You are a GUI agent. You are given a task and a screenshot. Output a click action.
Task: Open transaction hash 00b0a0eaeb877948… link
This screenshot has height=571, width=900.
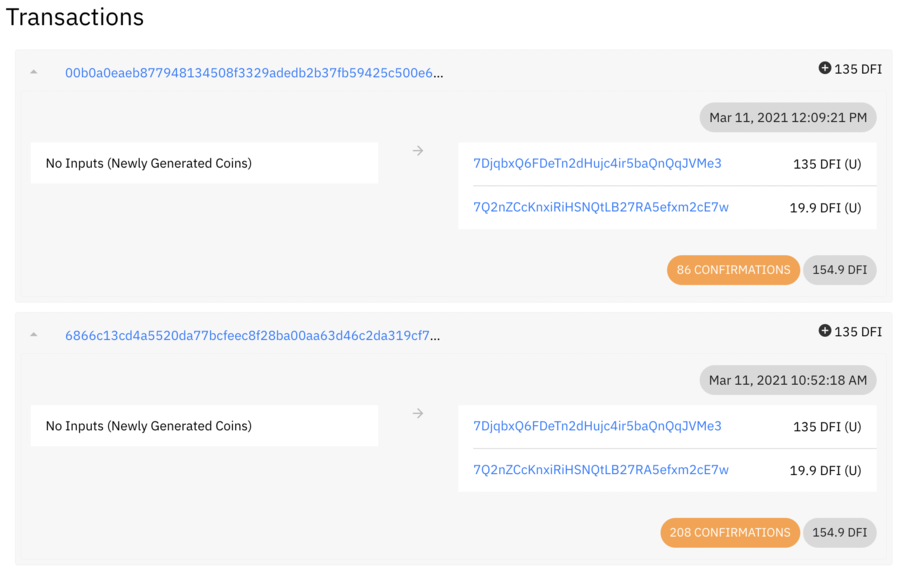coord(254,73)
